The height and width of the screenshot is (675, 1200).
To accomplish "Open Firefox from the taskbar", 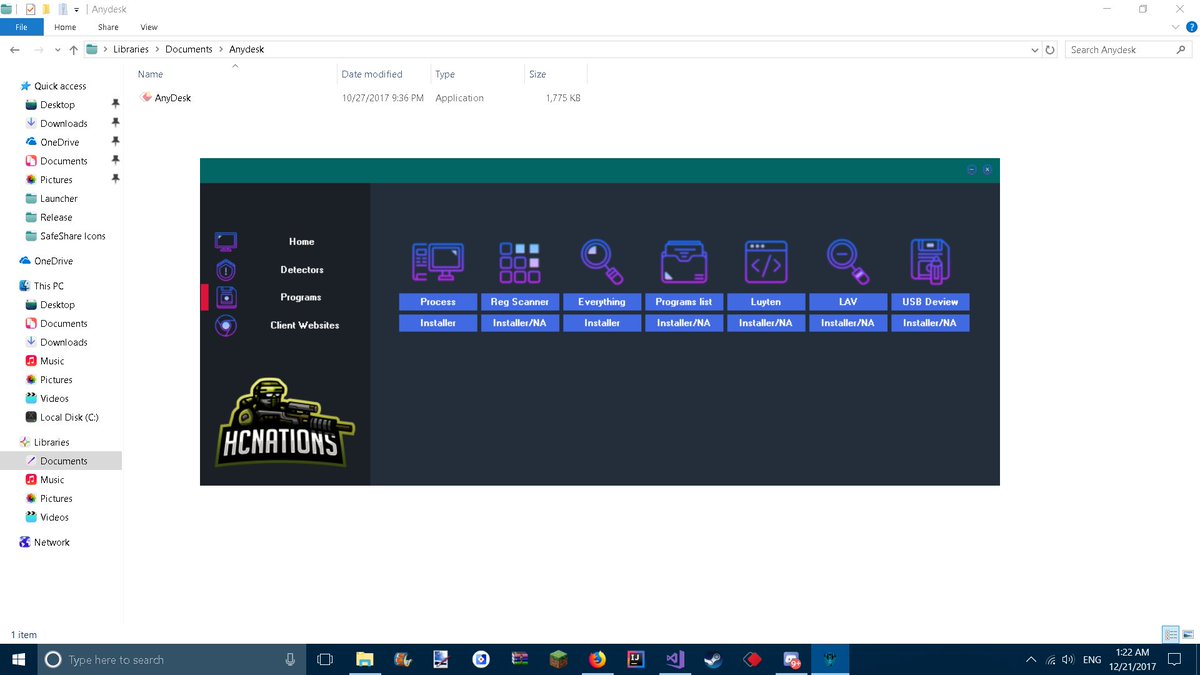I will tap(597, 660).
